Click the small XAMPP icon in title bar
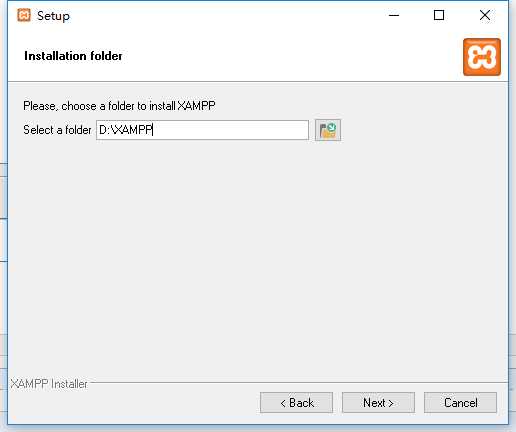Image resolution: width=516 pixels, height=432 pixels. coord(24,15)
